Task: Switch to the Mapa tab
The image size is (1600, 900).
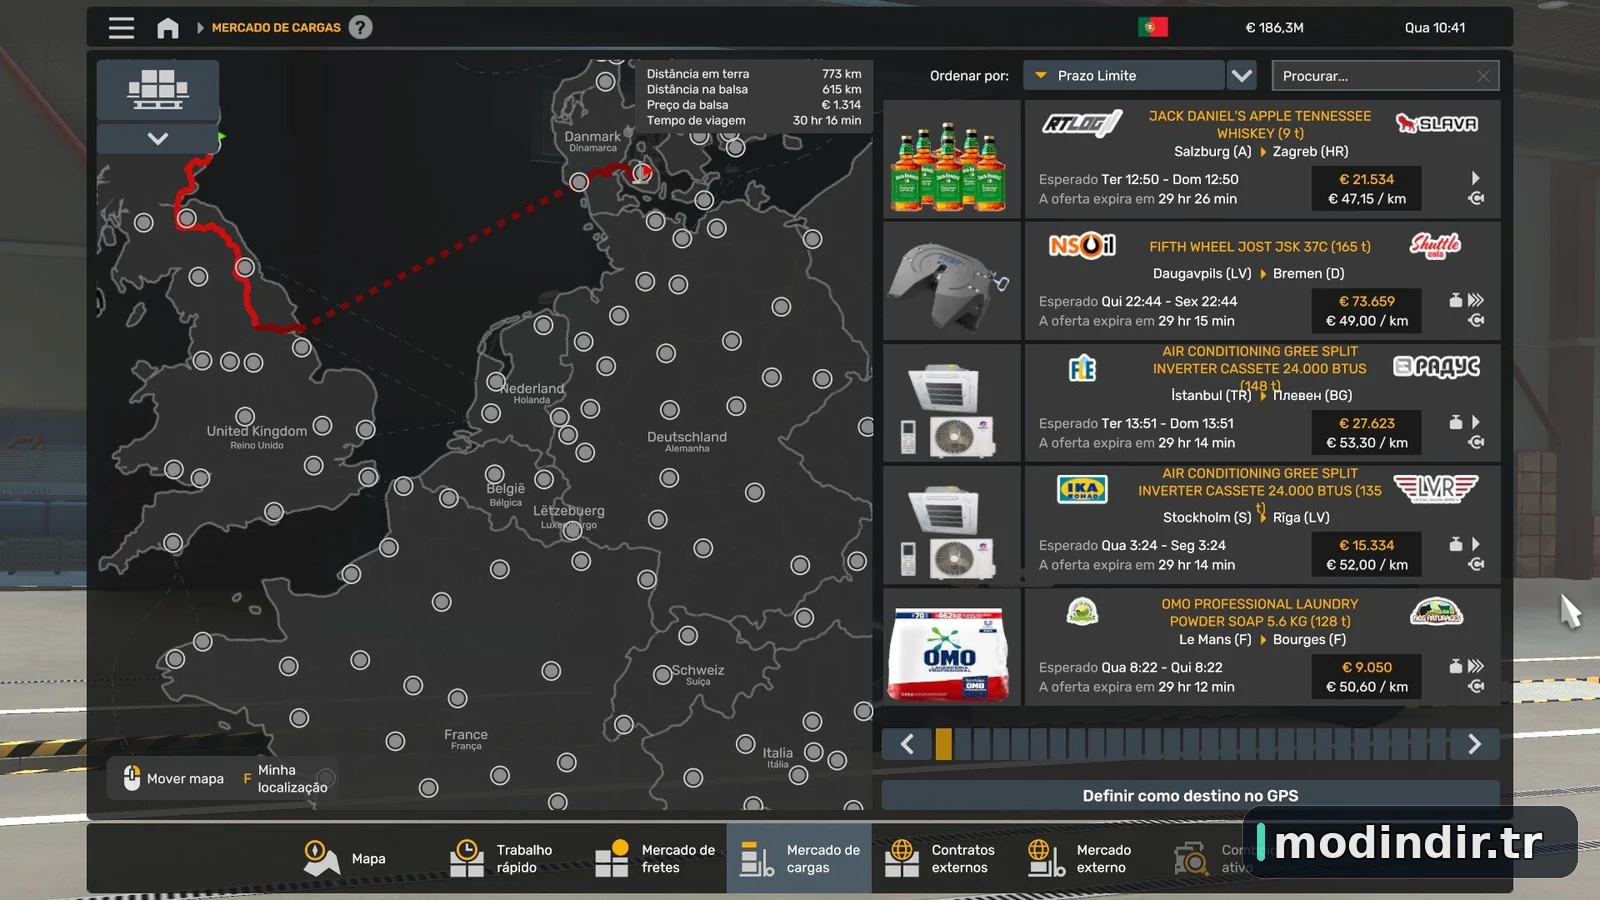Action: point(345,858)
